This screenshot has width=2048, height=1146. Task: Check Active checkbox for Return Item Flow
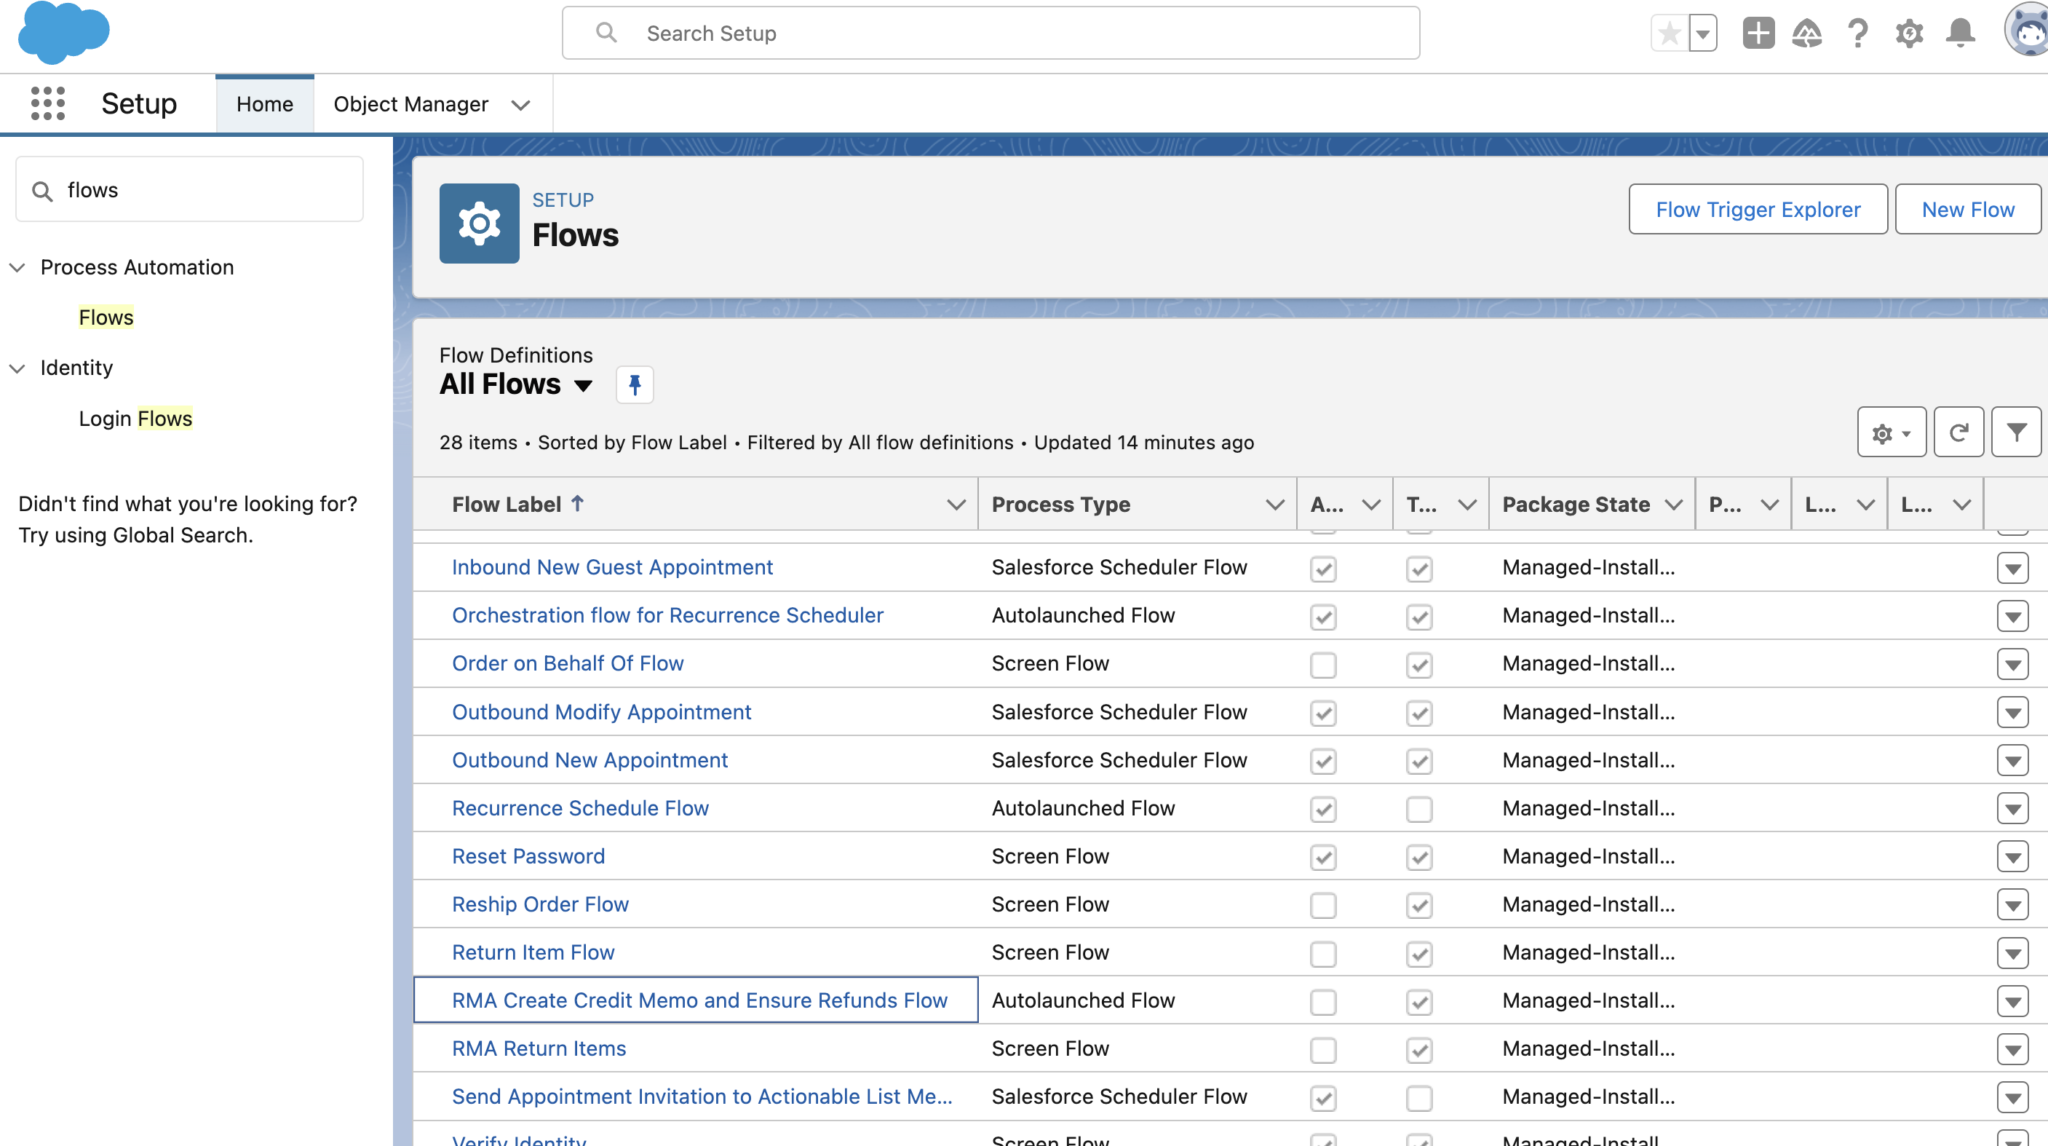pos(1322,953)
